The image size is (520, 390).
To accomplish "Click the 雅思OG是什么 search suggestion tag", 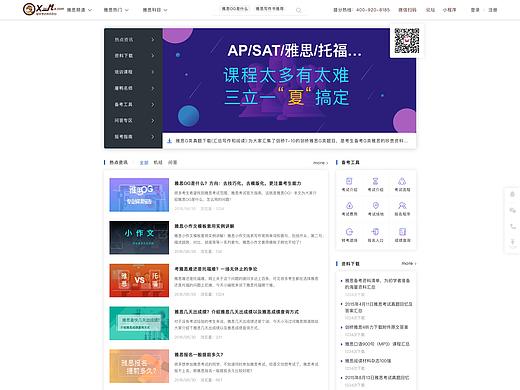I will point(235,9).
